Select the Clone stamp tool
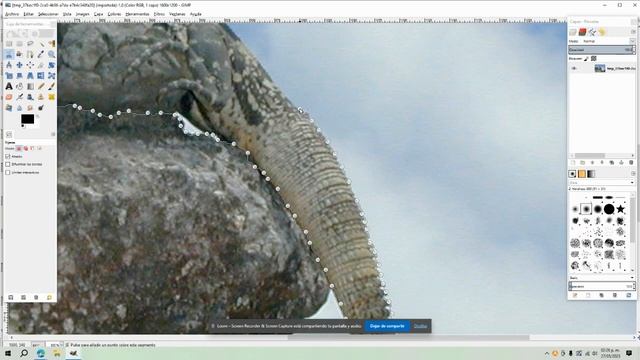 pos(41,97)
